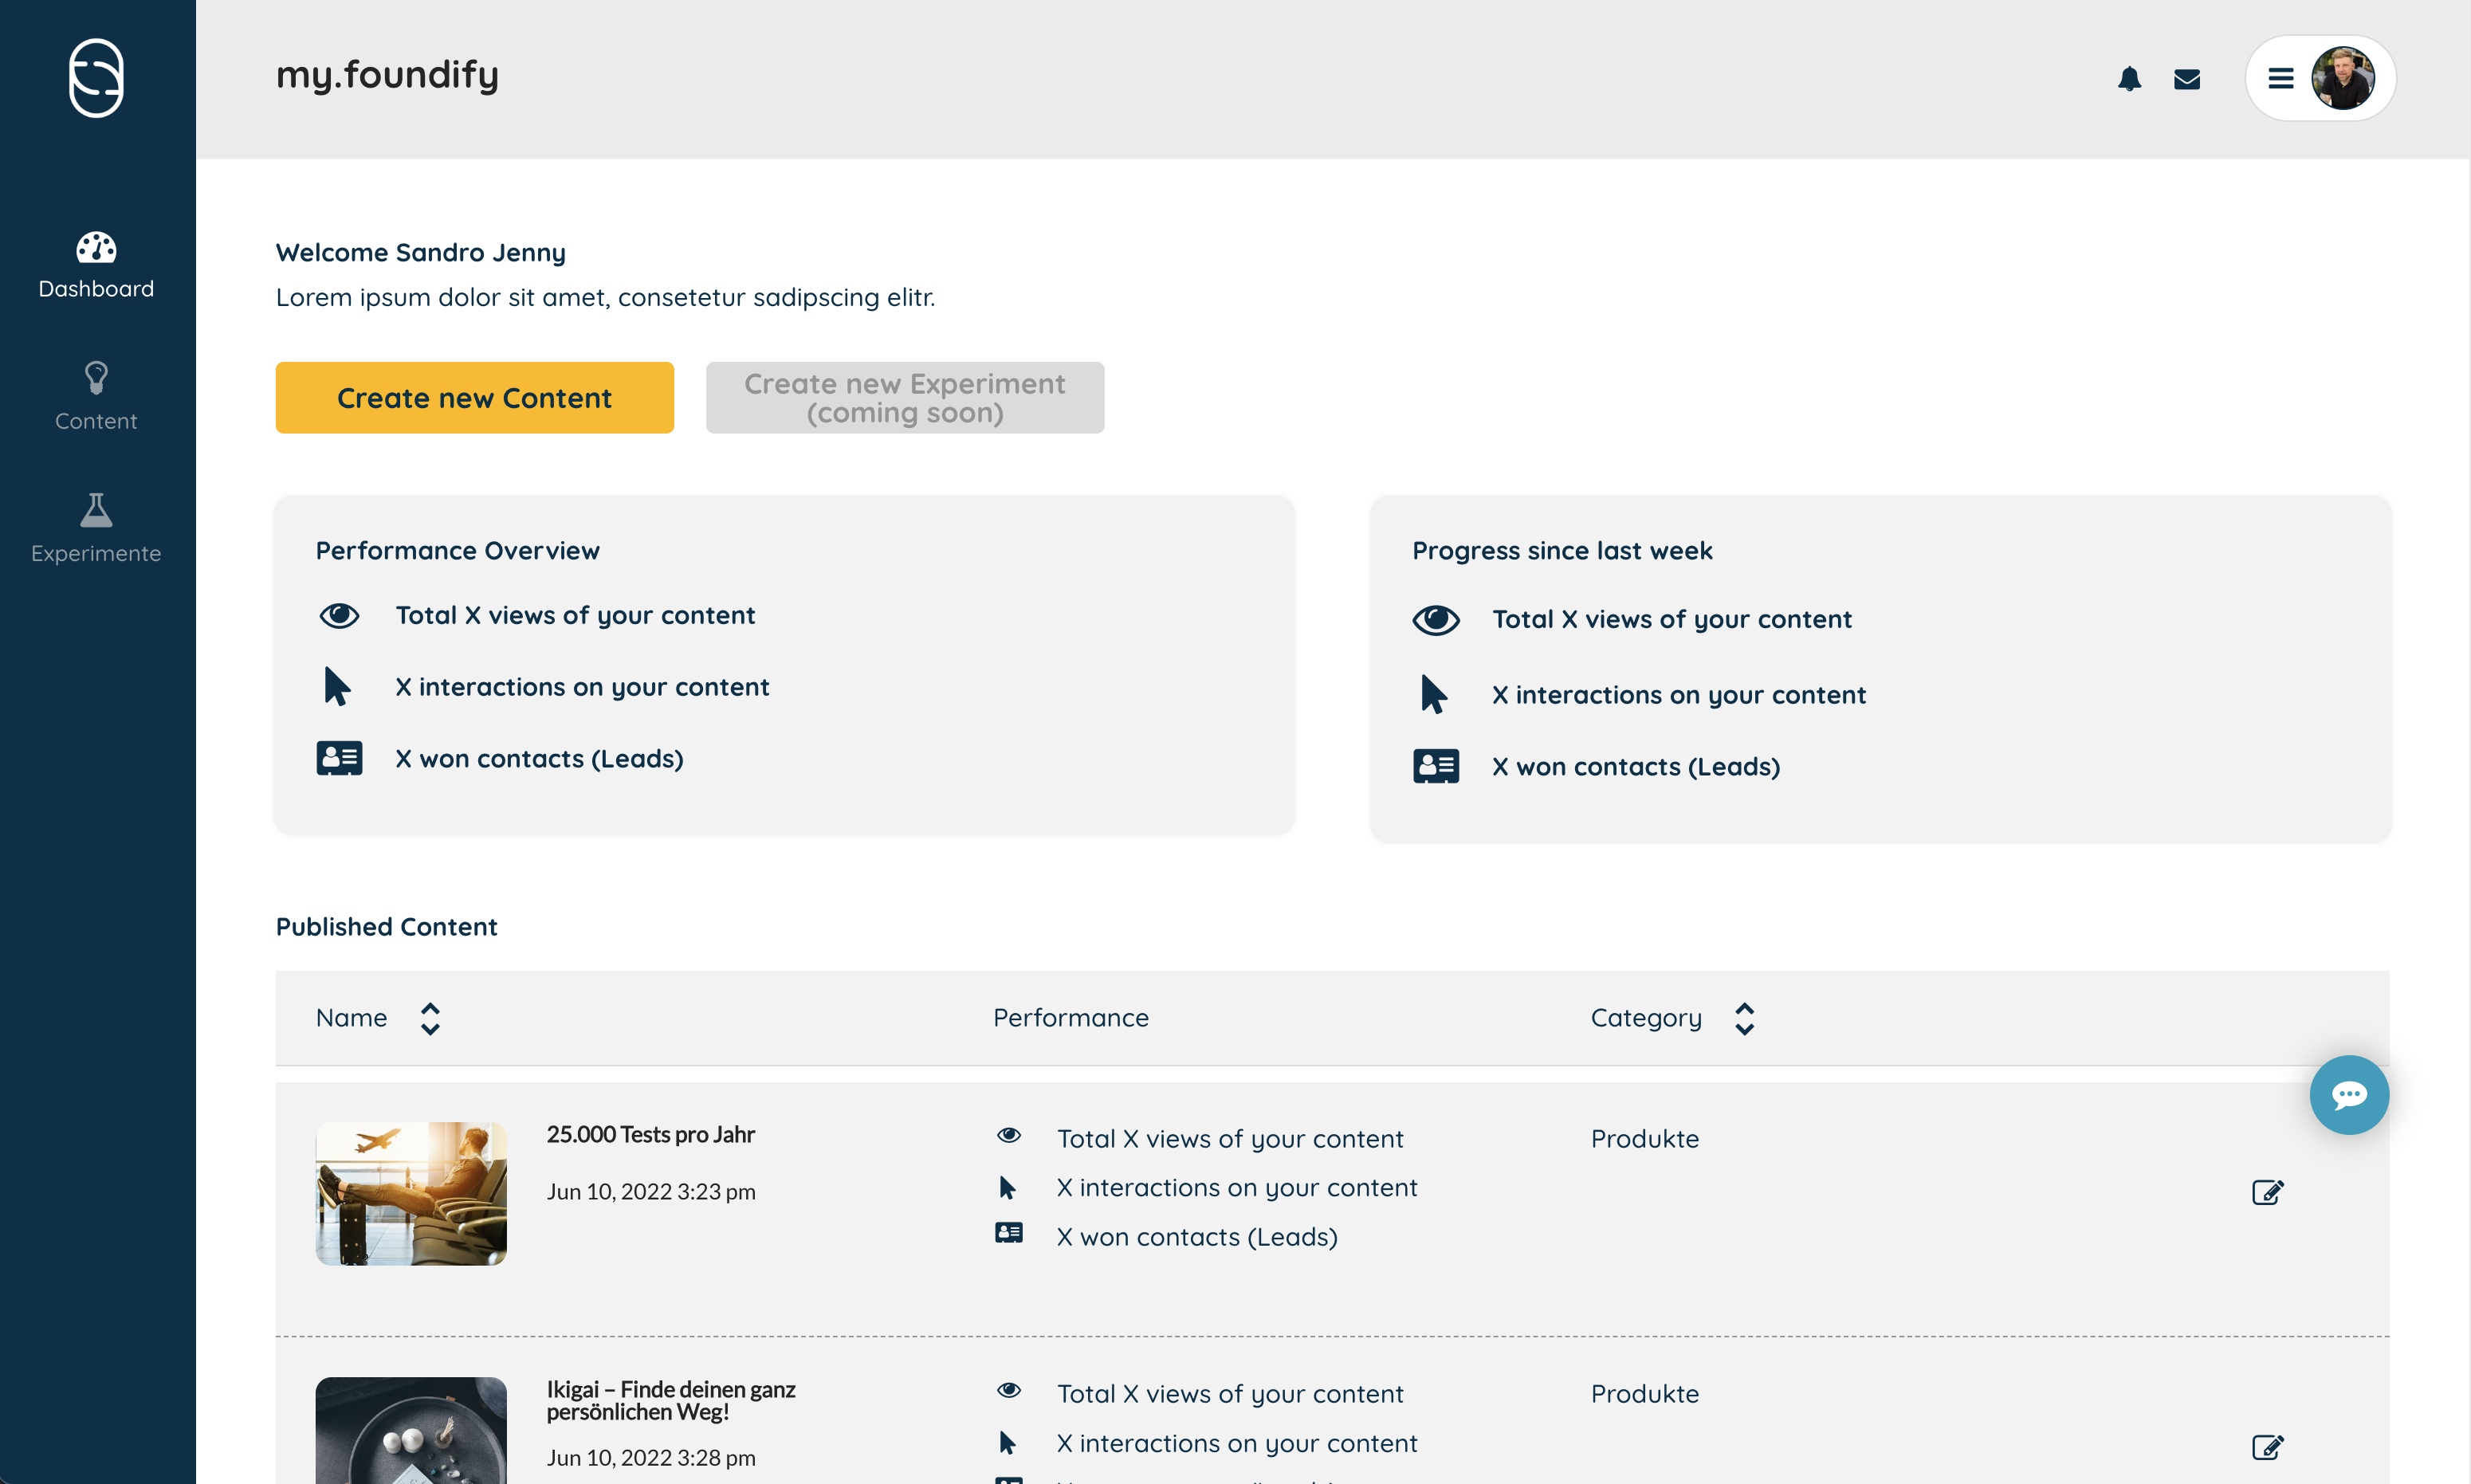Edit the Ikigai entry via pencil icon

point(2268,1447)
